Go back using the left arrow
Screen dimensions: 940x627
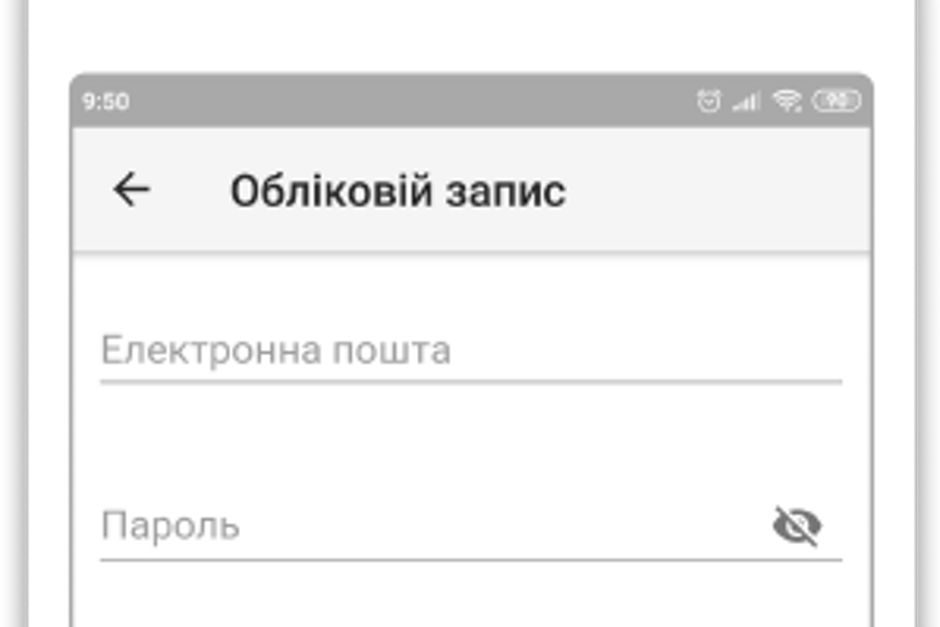point(131,189)
